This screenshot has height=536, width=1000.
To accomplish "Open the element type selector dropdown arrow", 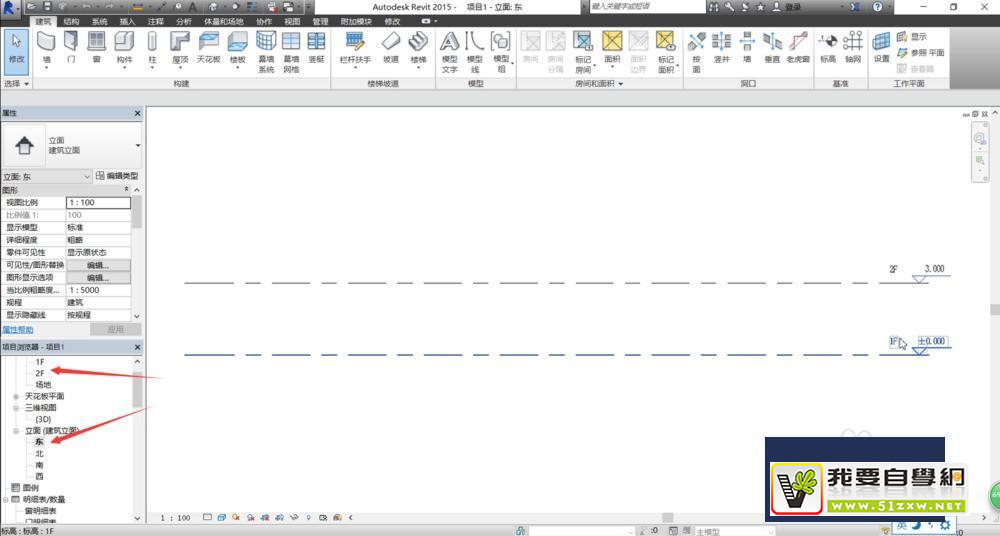I will (x=138, y=145).
